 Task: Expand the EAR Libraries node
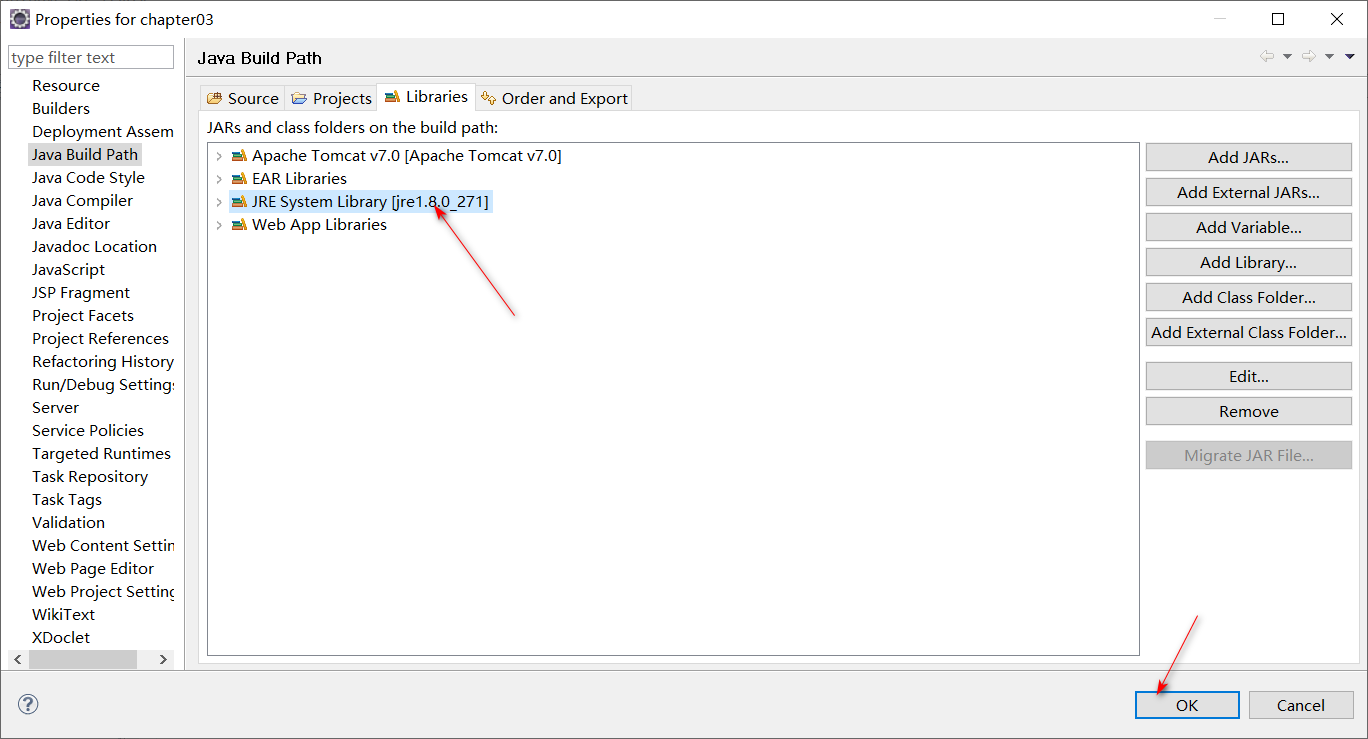coord(219,179)
